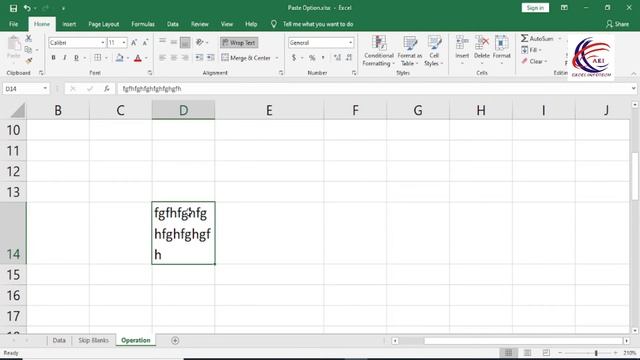Click the insert function fx icon
The height and width of the screenshot is (360, 640).
(107, 89)
